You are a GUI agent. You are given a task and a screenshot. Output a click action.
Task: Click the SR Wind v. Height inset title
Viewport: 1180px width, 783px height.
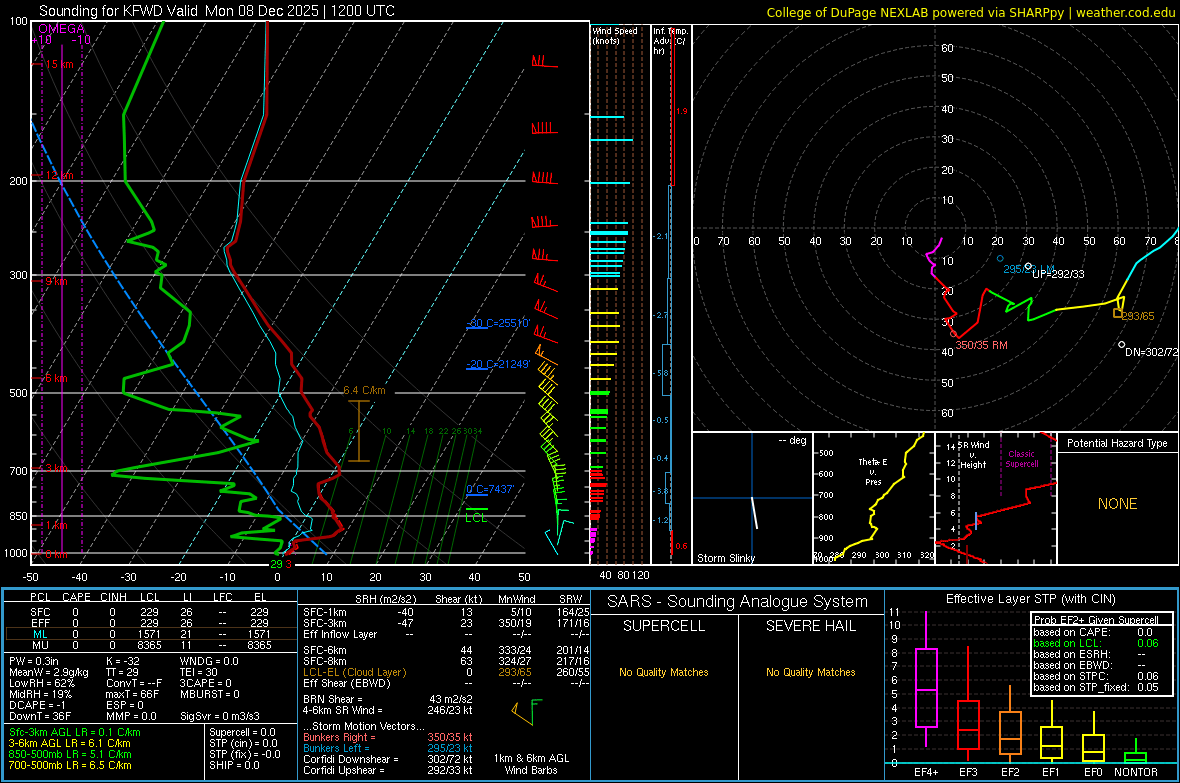[974, 455]
